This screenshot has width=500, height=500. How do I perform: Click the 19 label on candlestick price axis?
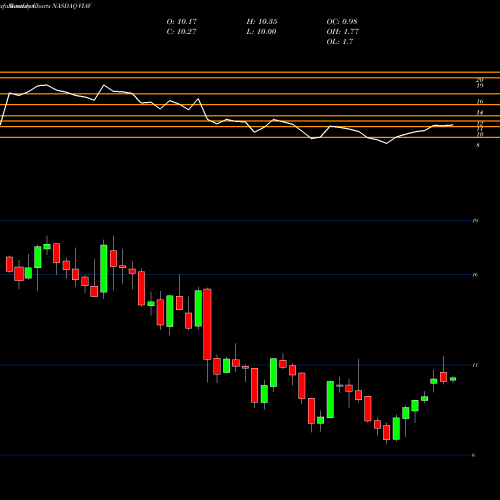[x=475, y=221]
